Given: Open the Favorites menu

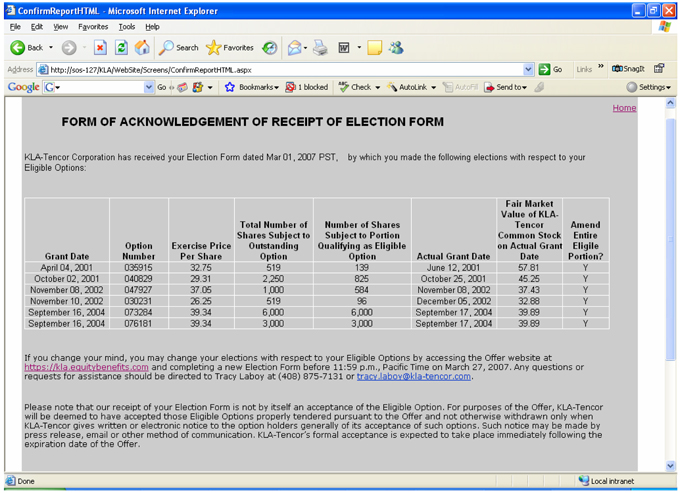Looking at the screenshot, I should tap(93, 27).
